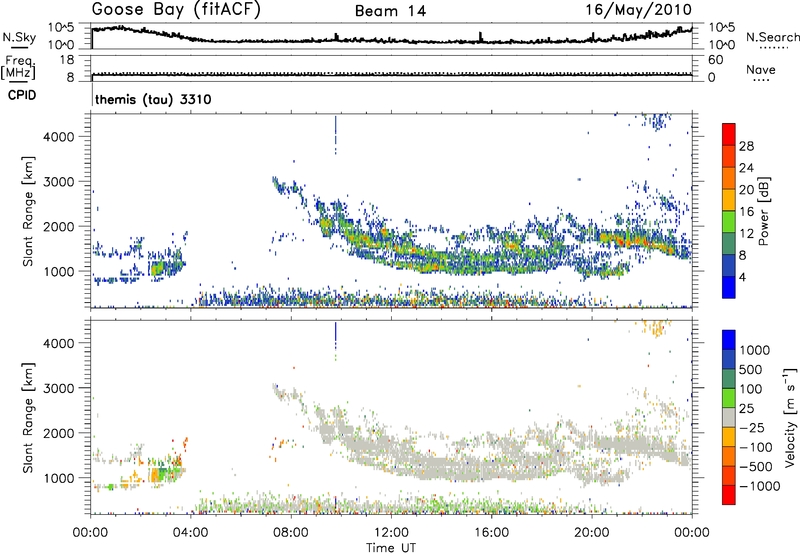Click the 'CPID' label
The width and height of the screenshot is (800, 554).
point(22,95)
